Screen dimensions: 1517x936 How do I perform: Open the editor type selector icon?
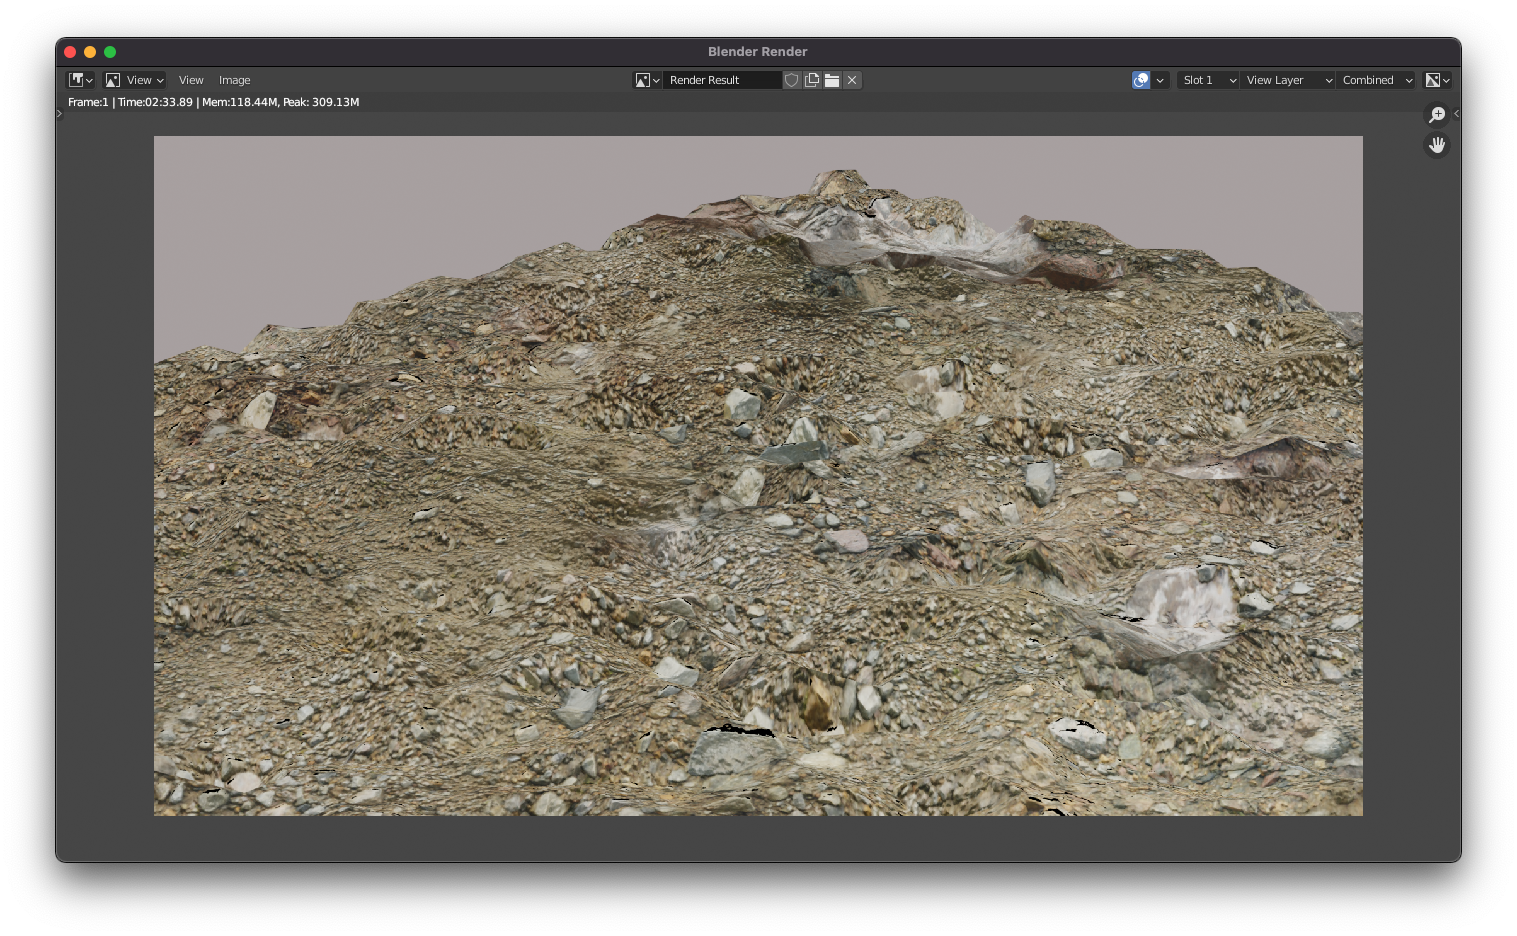80,80
